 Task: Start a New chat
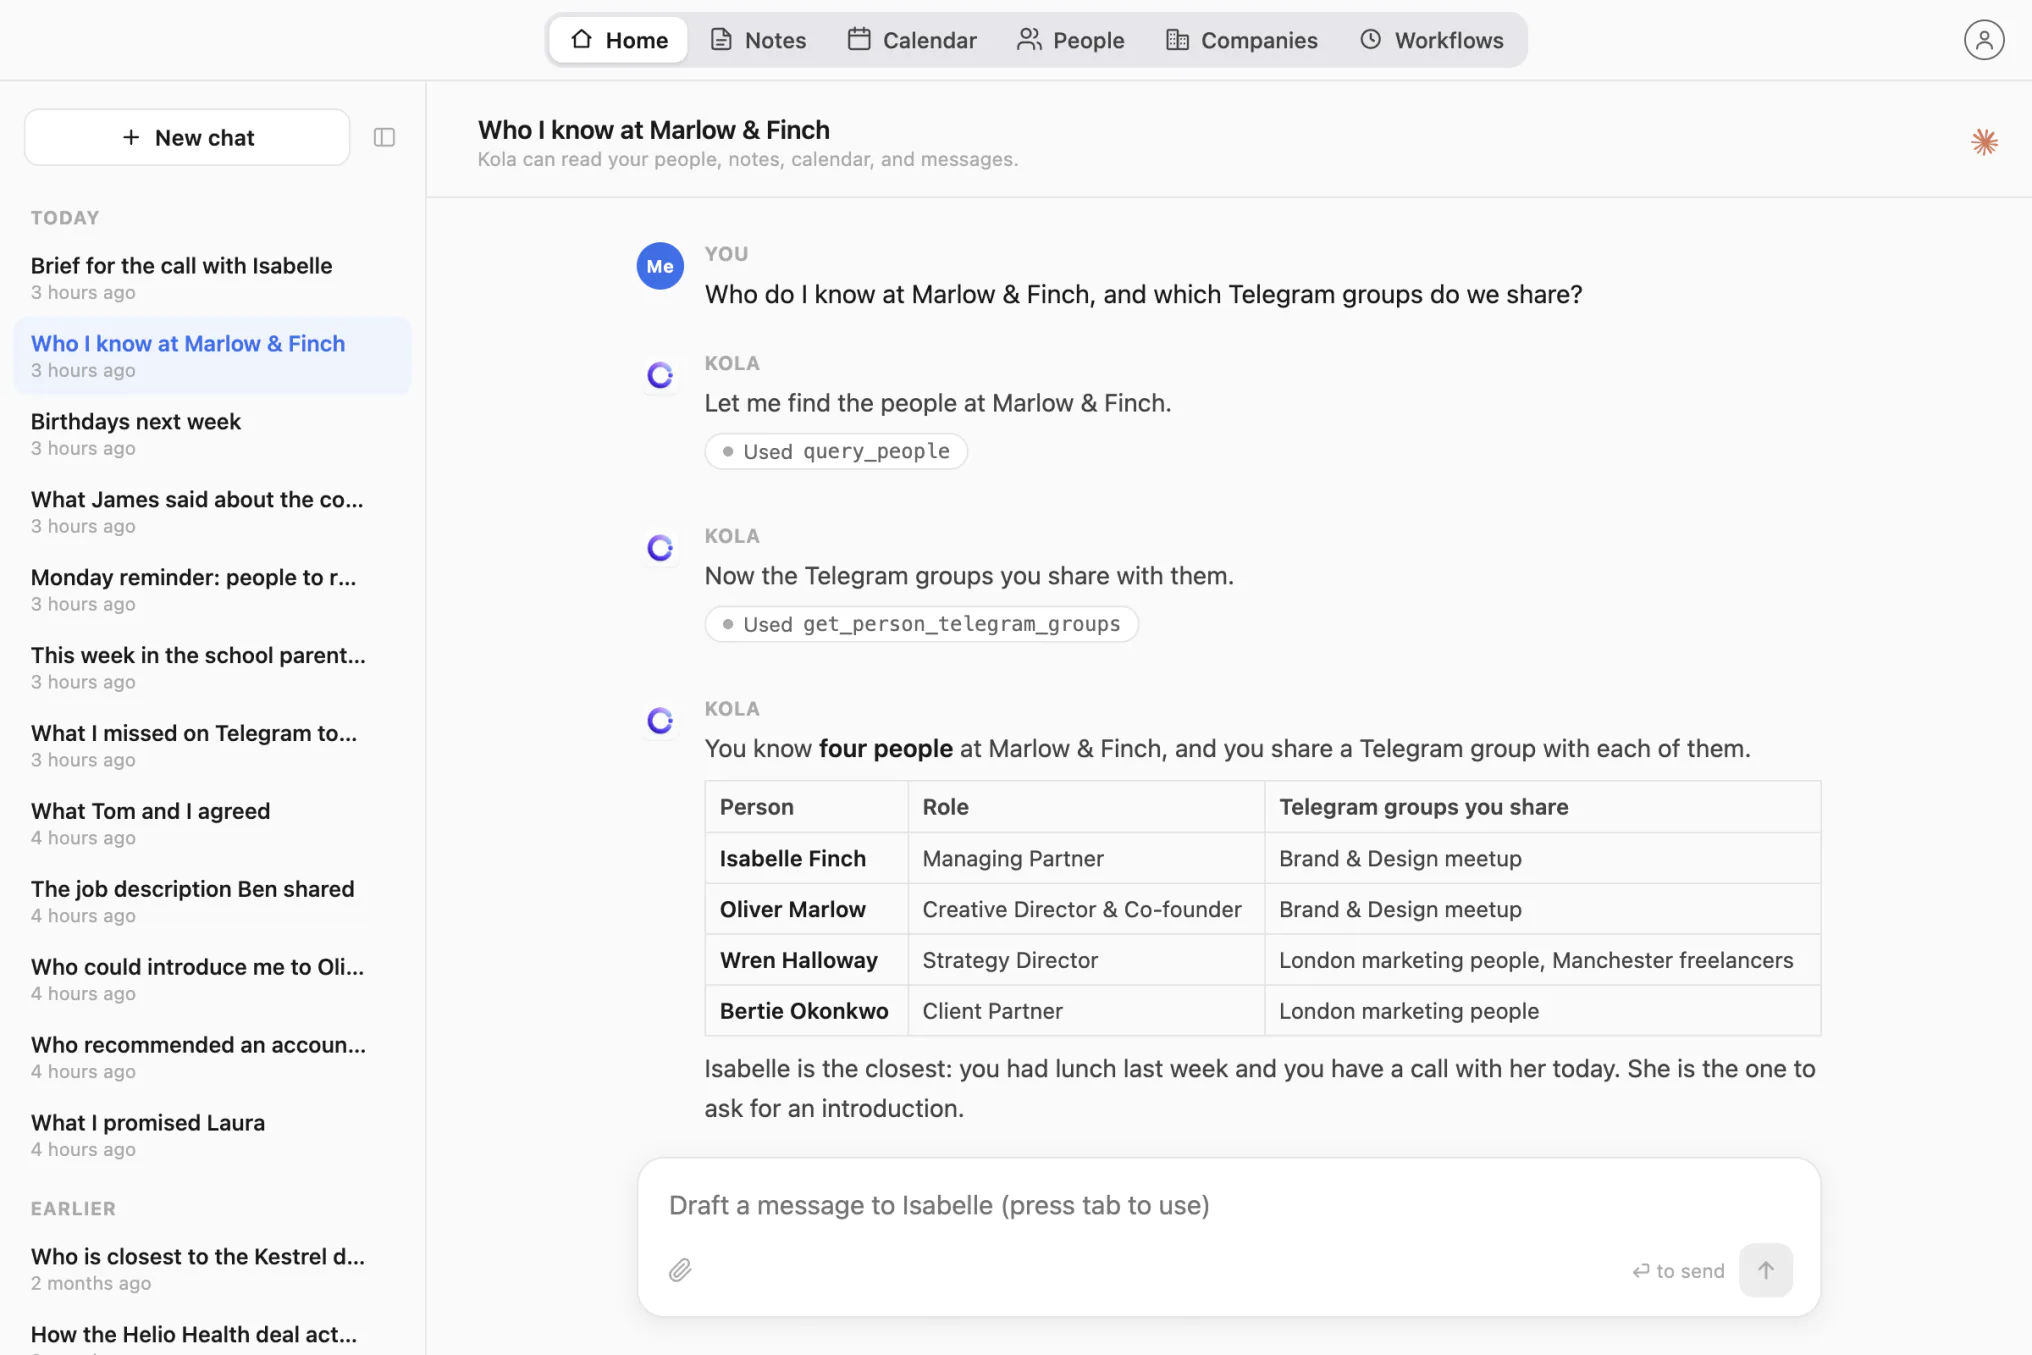(x=187, y=137)
